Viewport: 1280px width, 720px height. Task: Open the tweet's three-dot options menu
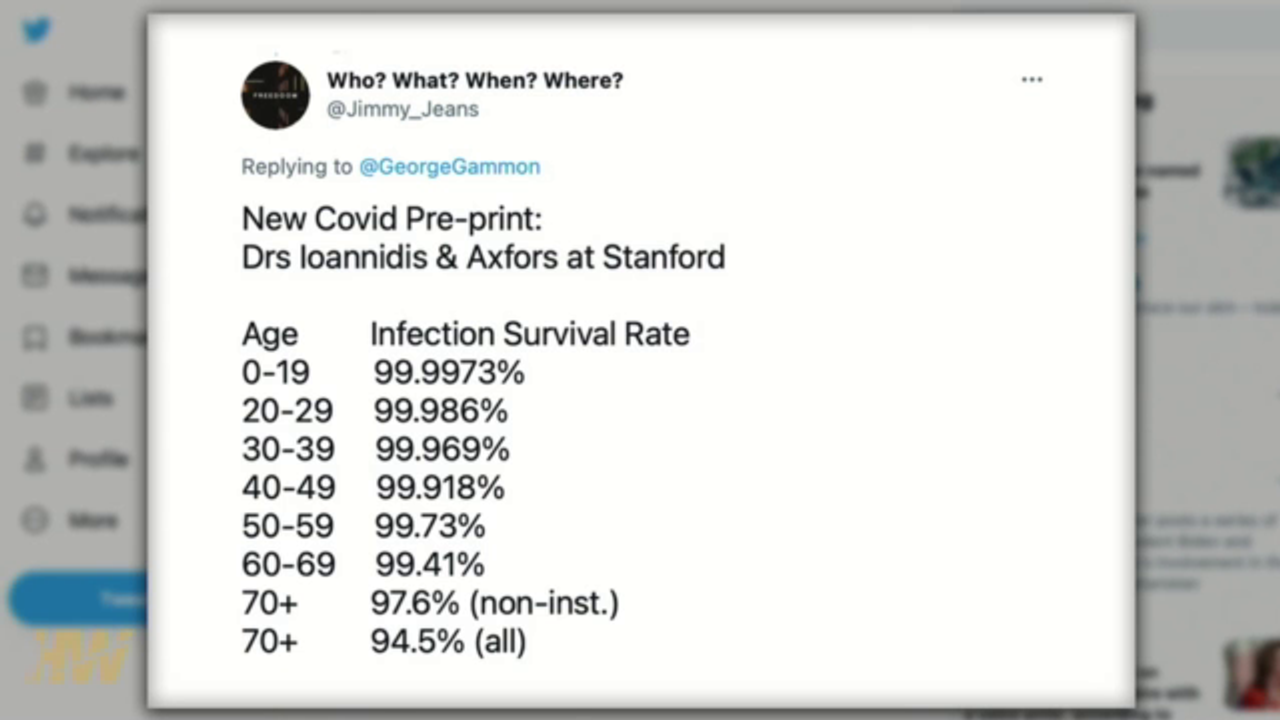pos(1032,80)
